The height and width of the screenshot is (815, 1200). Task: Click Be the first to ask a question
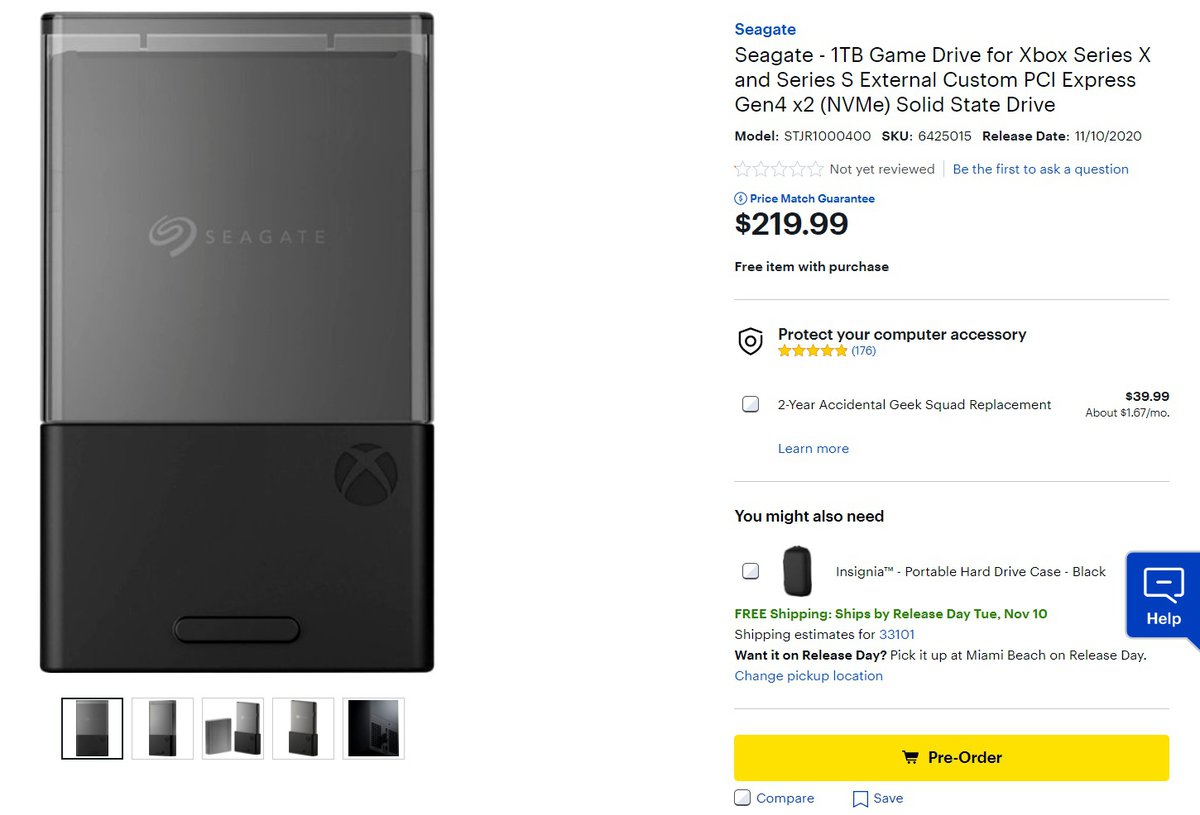[x=1040, y=169]
